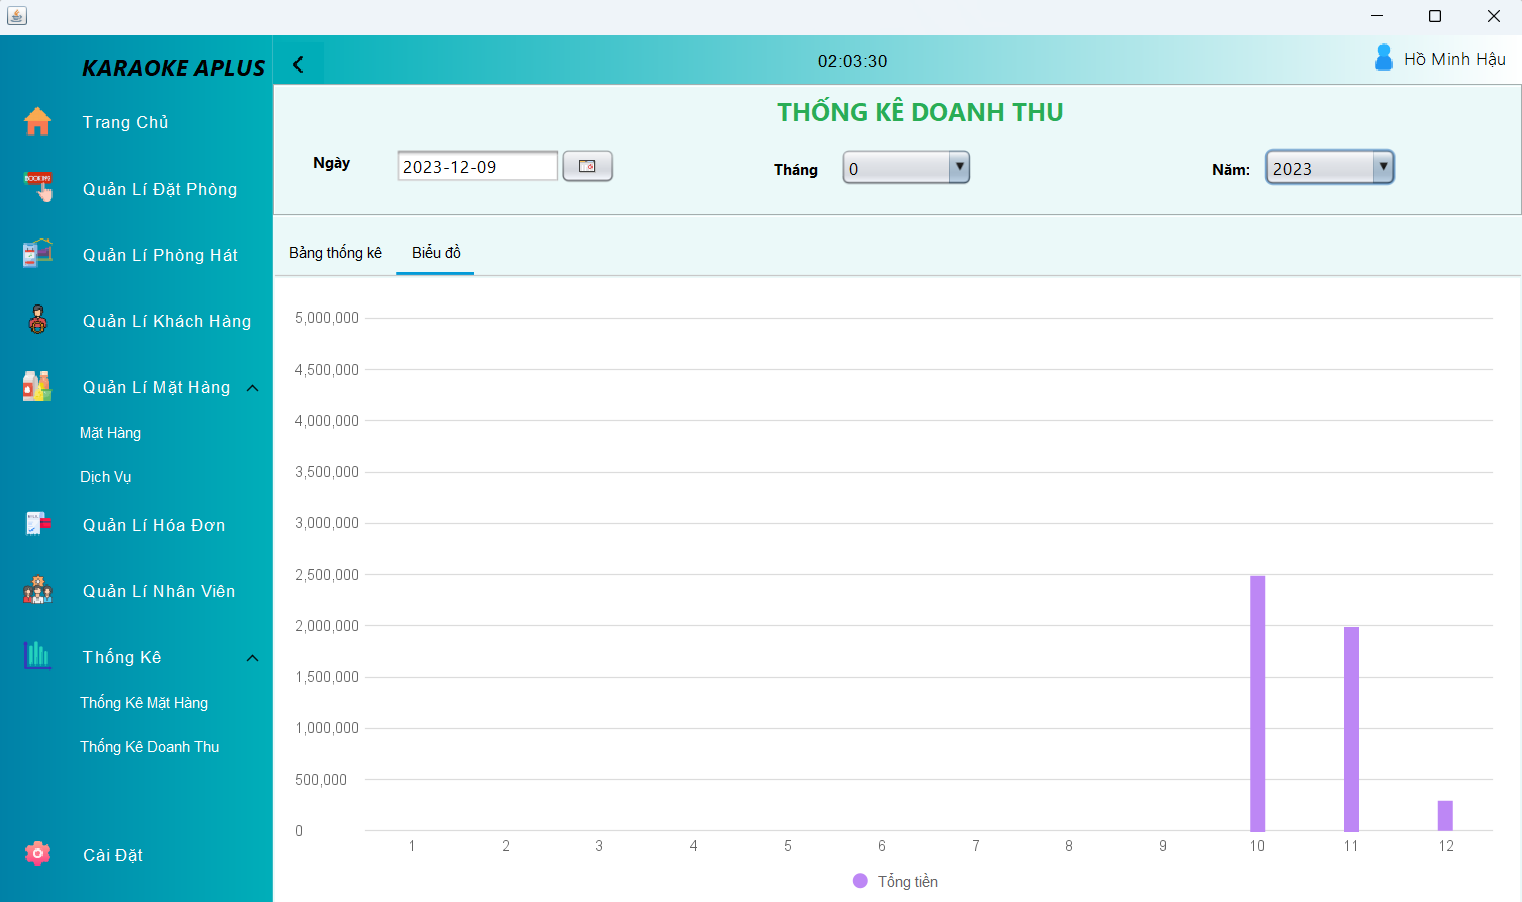Switch to the Bảng thống kê tab
Screen dimensions: 1522x902
(x=335, y=253)
